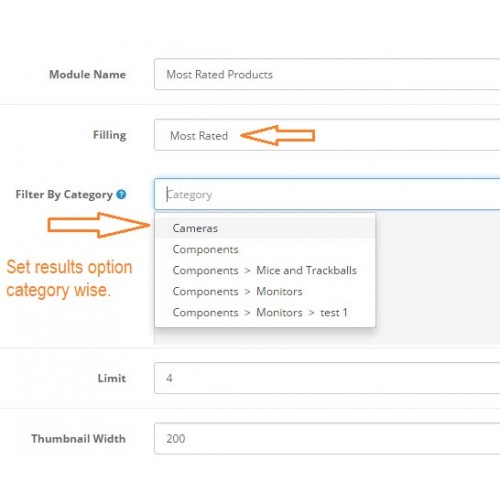Click the gray selected-categories box area
The width and height of the screenshot is (500, 500).
point(437,278)
